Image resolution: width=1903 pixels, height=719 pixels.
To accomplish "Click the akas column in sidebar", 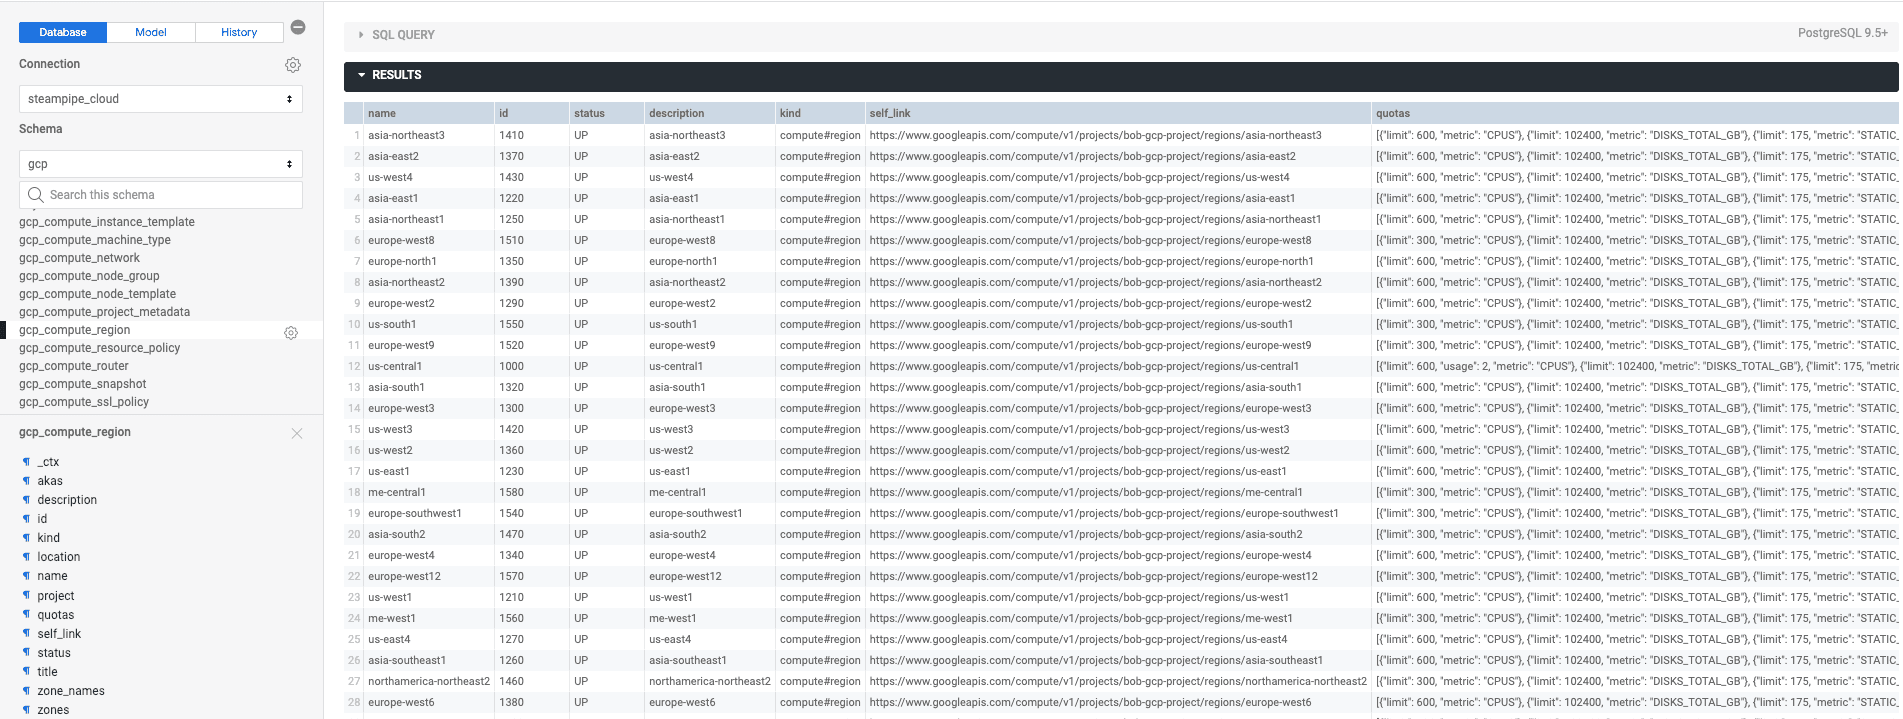I will click(50, 481).
